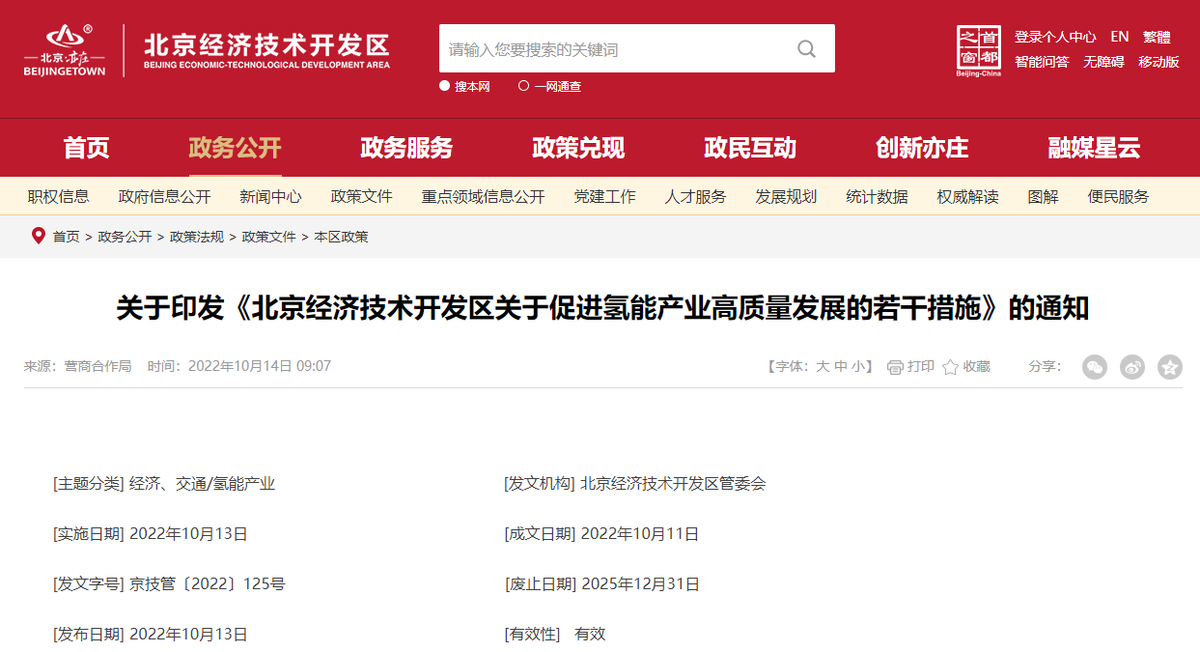This screenshot has height=652, width=1200.
Task: Open the Beijing-China capital window logo
Action: pyautogui.click(x=978, y=50)
